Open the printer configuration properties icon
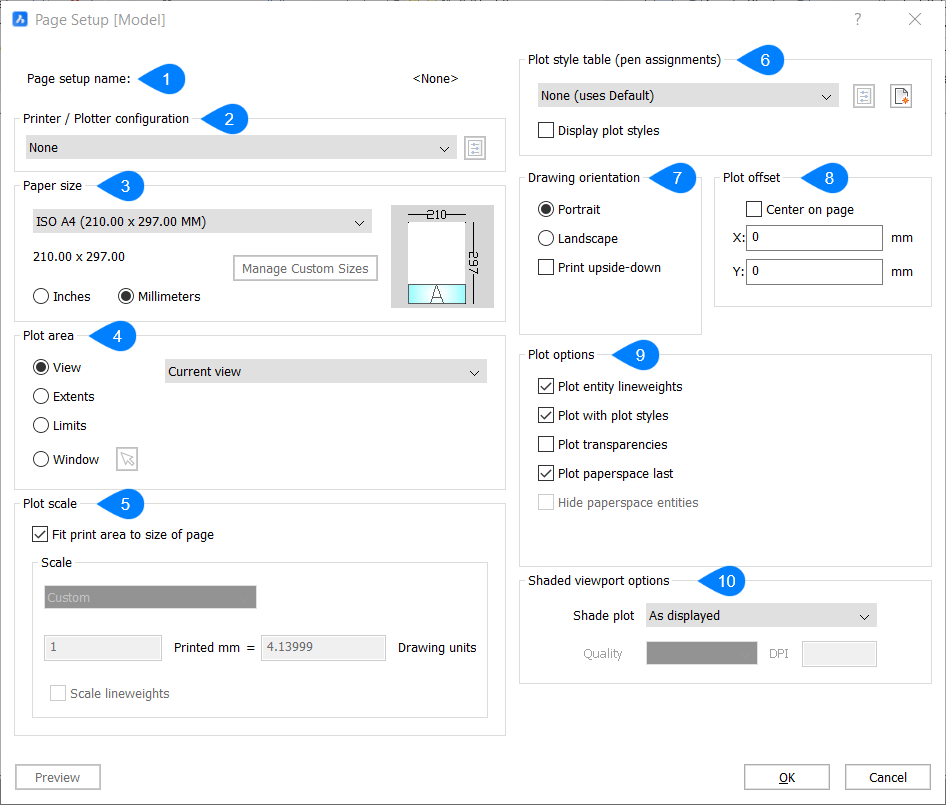Viewport: 946px width, 805px height. coord(474,147)
